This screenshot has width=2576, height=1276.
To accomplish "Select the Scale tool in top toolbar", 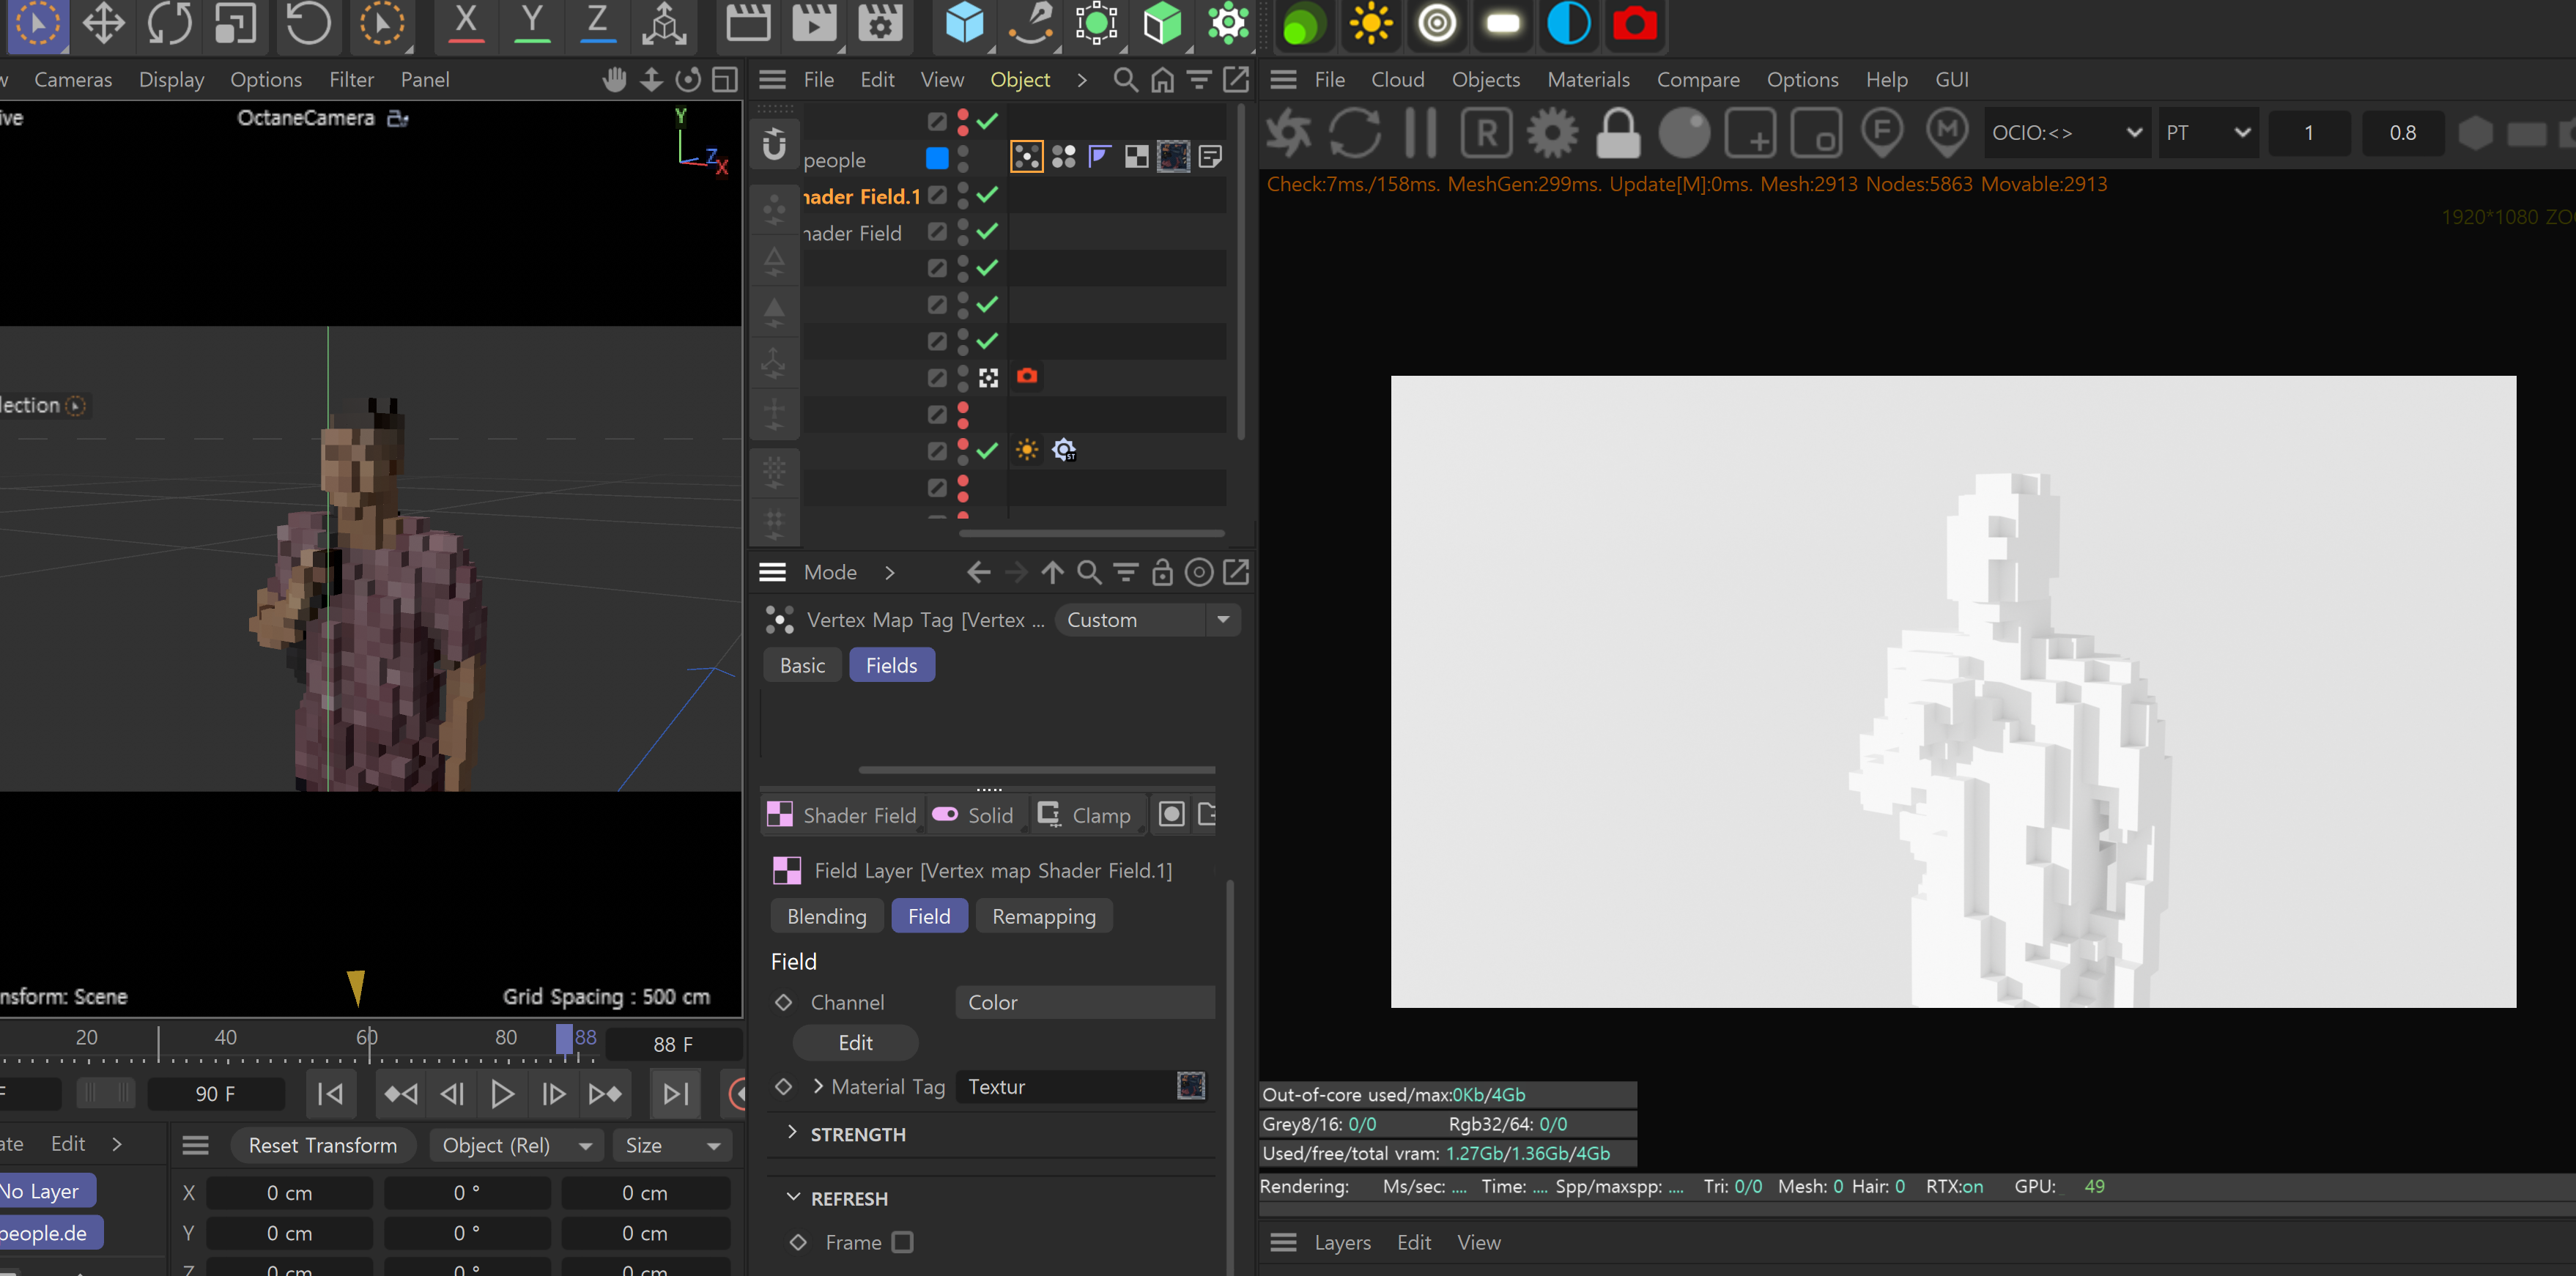I will 236,23.
